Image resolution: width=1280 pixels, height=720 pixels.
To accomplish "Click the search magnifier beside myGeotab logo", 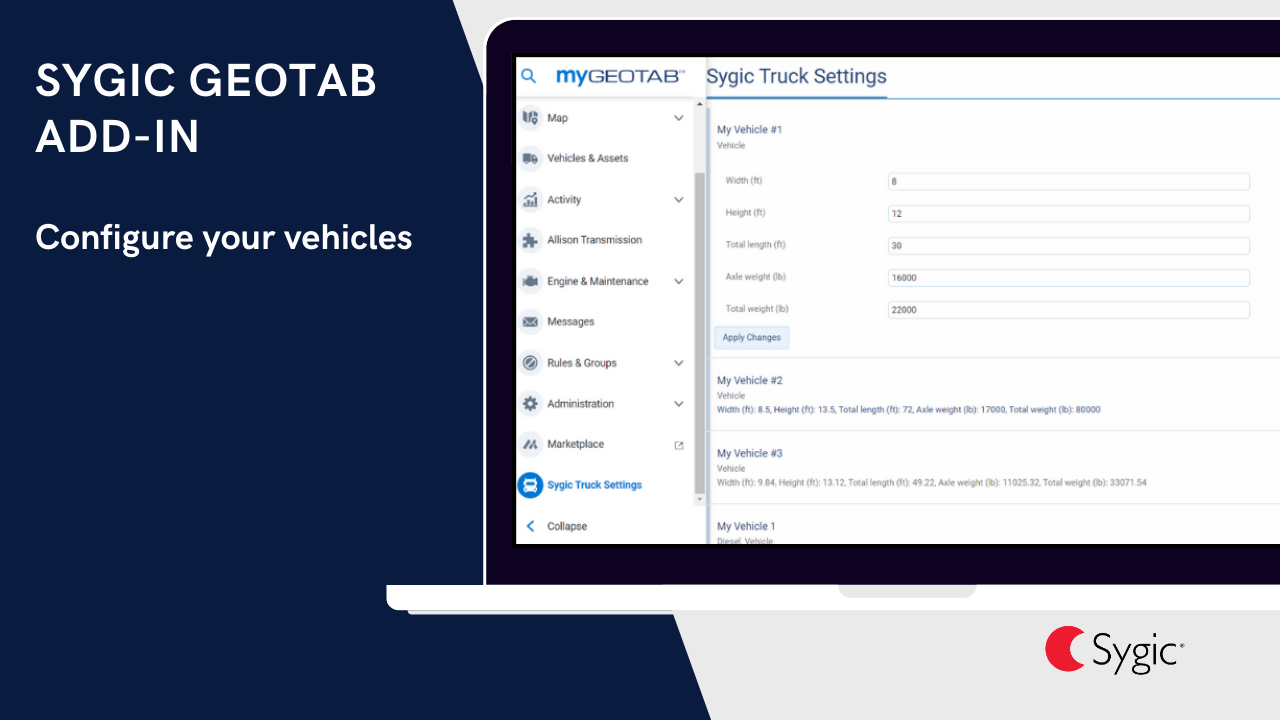I will (x=529, y=76).
